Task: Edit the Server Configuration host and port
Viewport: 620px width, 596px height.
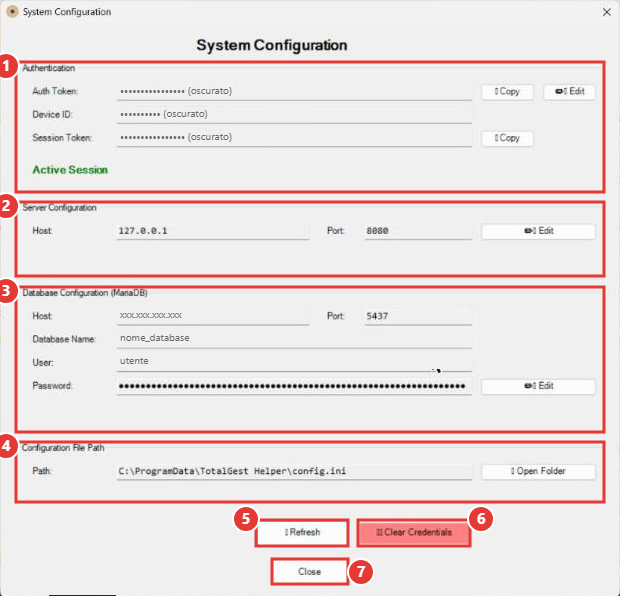Action: pos(538,231)
